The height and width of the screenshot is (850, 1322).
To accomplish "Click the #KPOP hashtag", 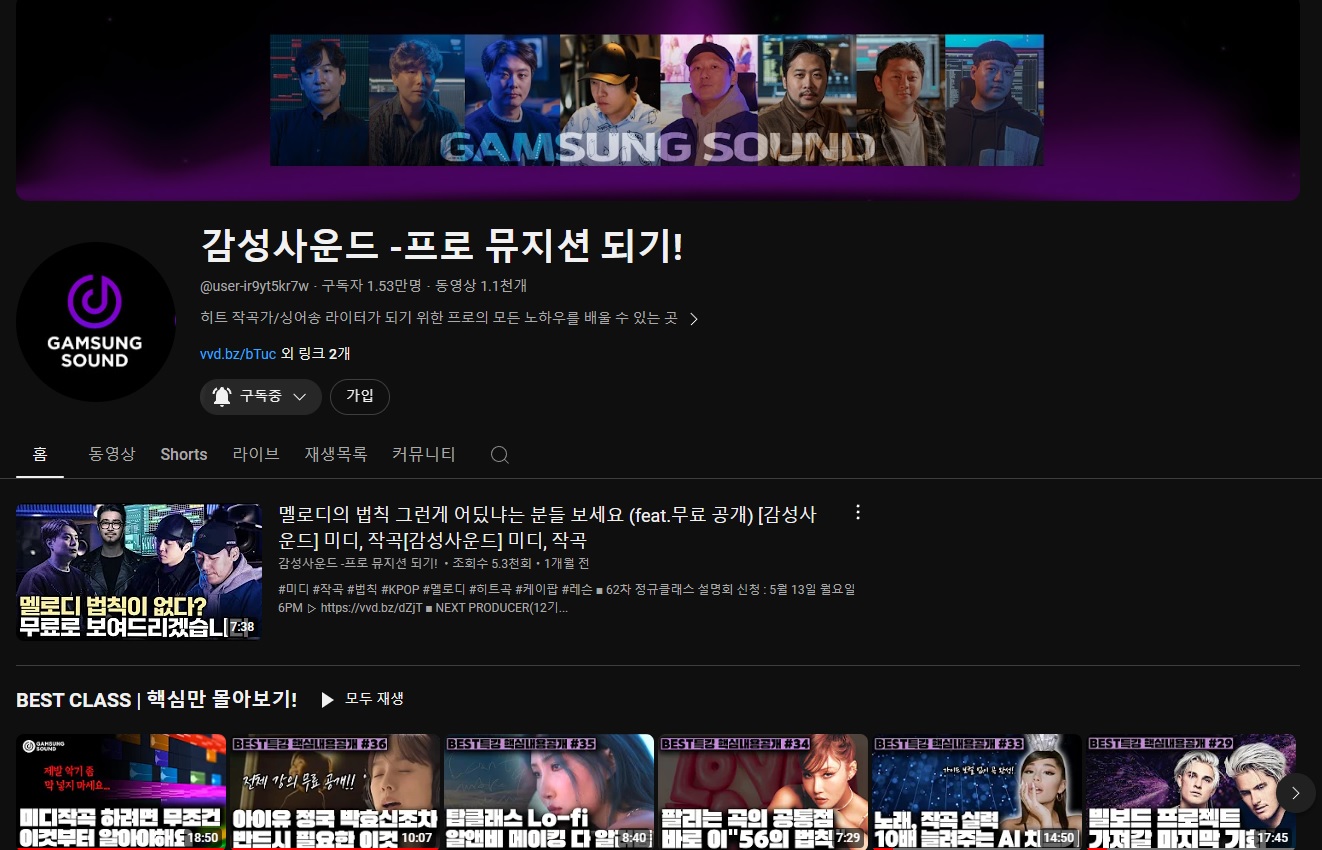I will click(x=400, y=590).
